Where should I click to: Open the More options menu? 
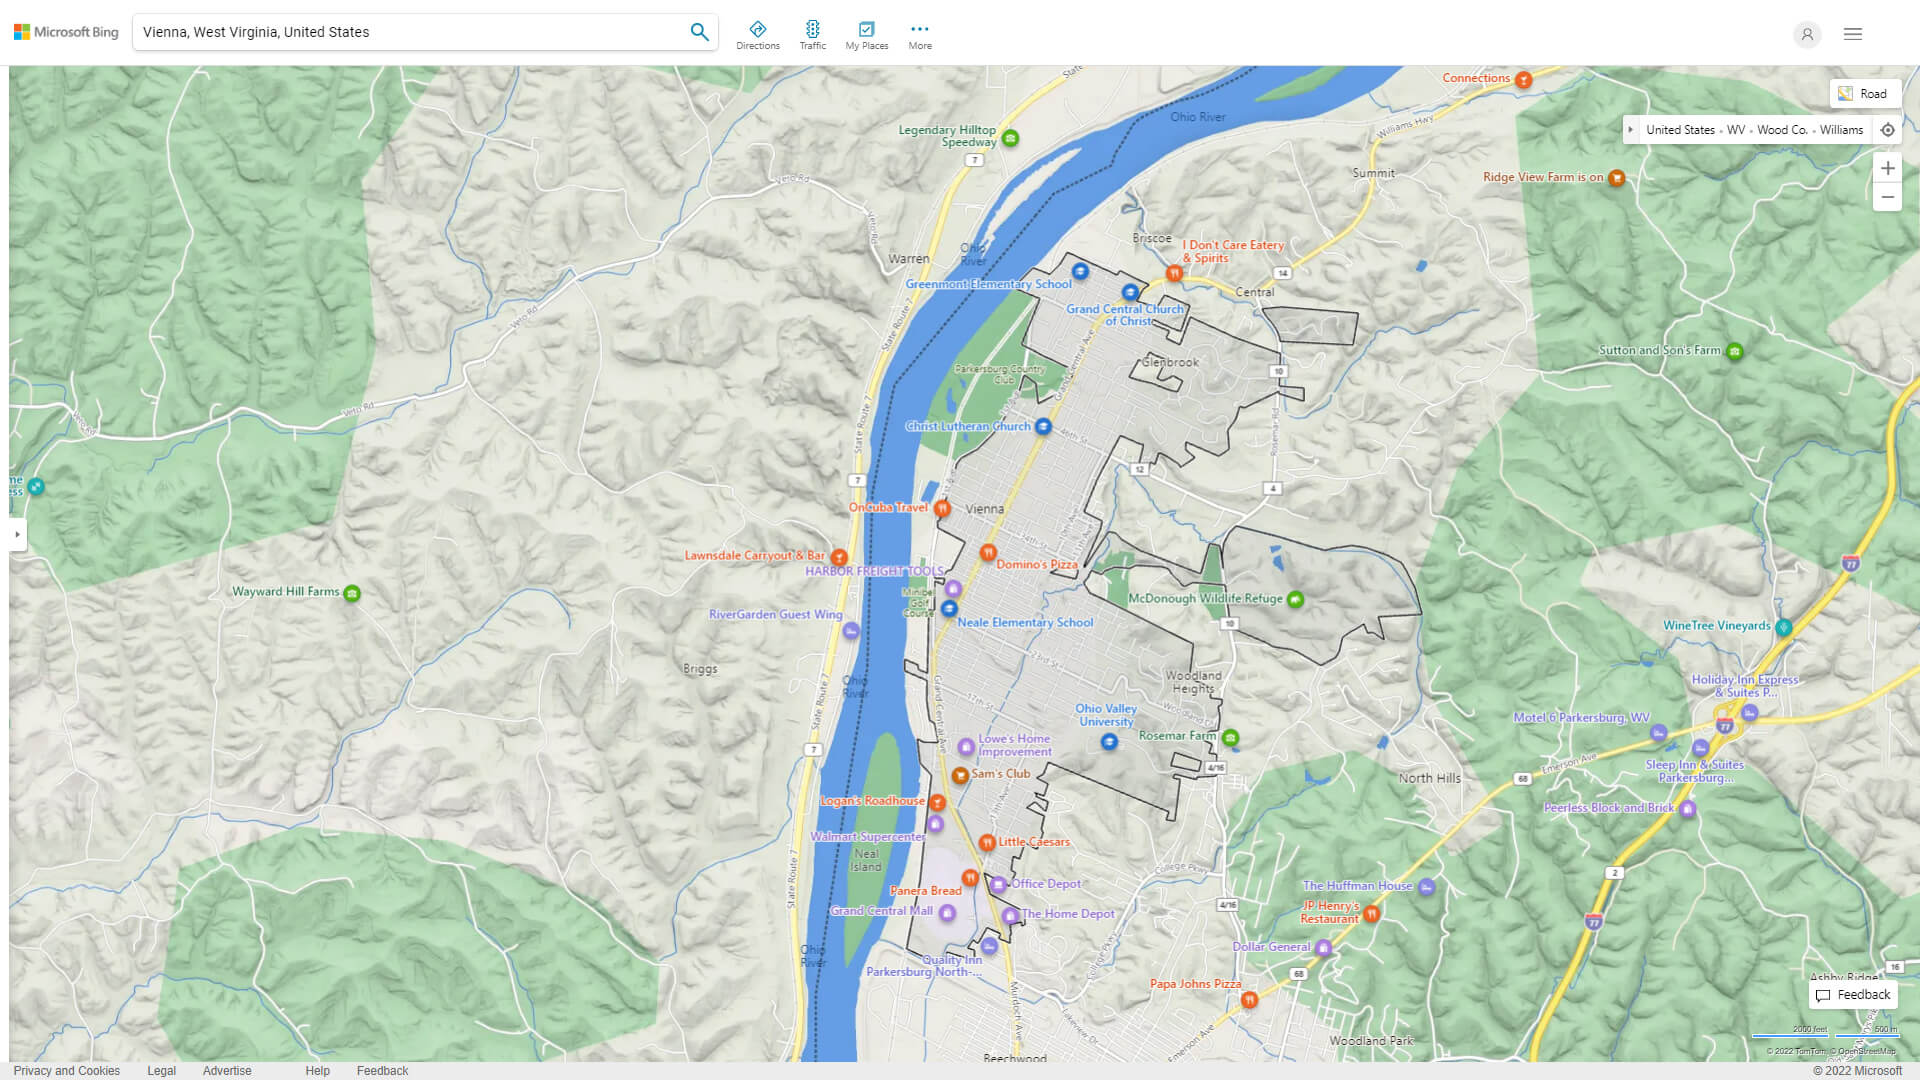coord(919,33)
